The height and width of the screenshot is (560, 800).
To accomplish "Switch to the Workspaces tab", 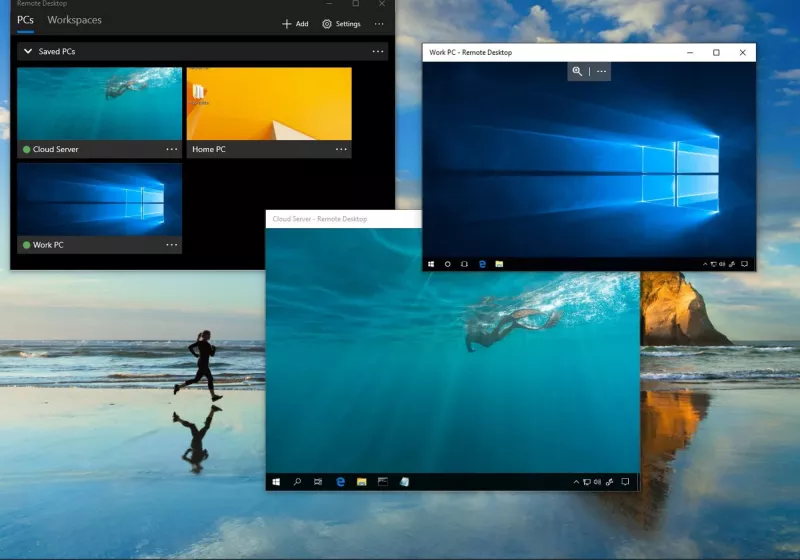I will pyautogui.click(x=74, y=20).
